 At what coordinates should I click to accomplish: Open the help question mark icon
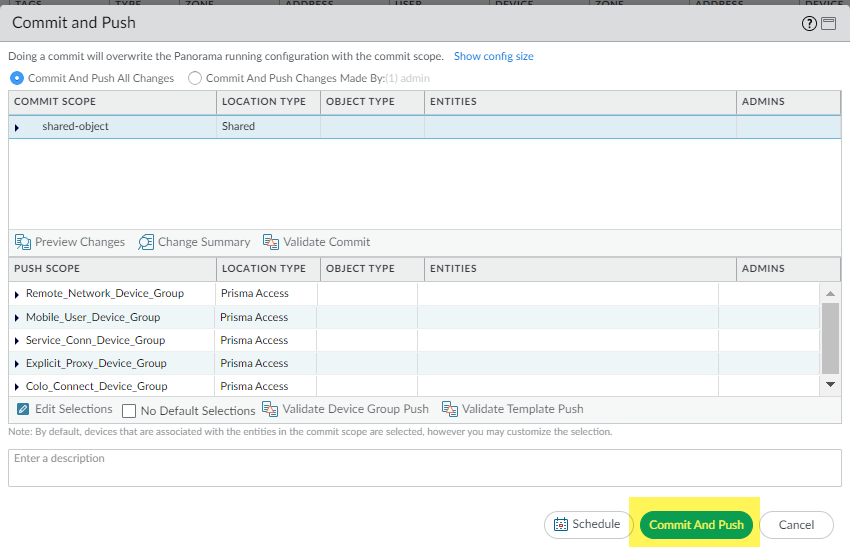[809, 23]
